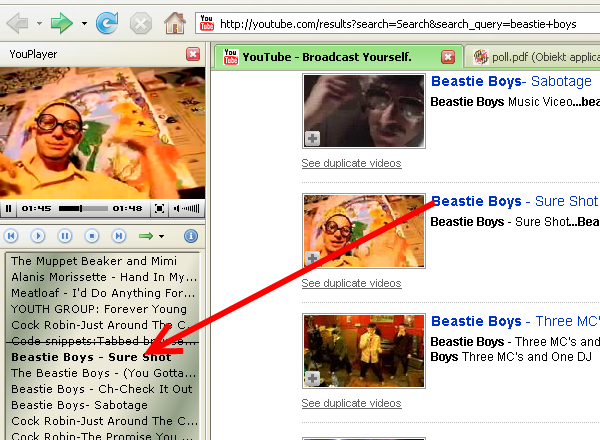Screen dimensions: 600x440
Task: Toggle pause with the round YouPlayer pause button
Action: 65,236
